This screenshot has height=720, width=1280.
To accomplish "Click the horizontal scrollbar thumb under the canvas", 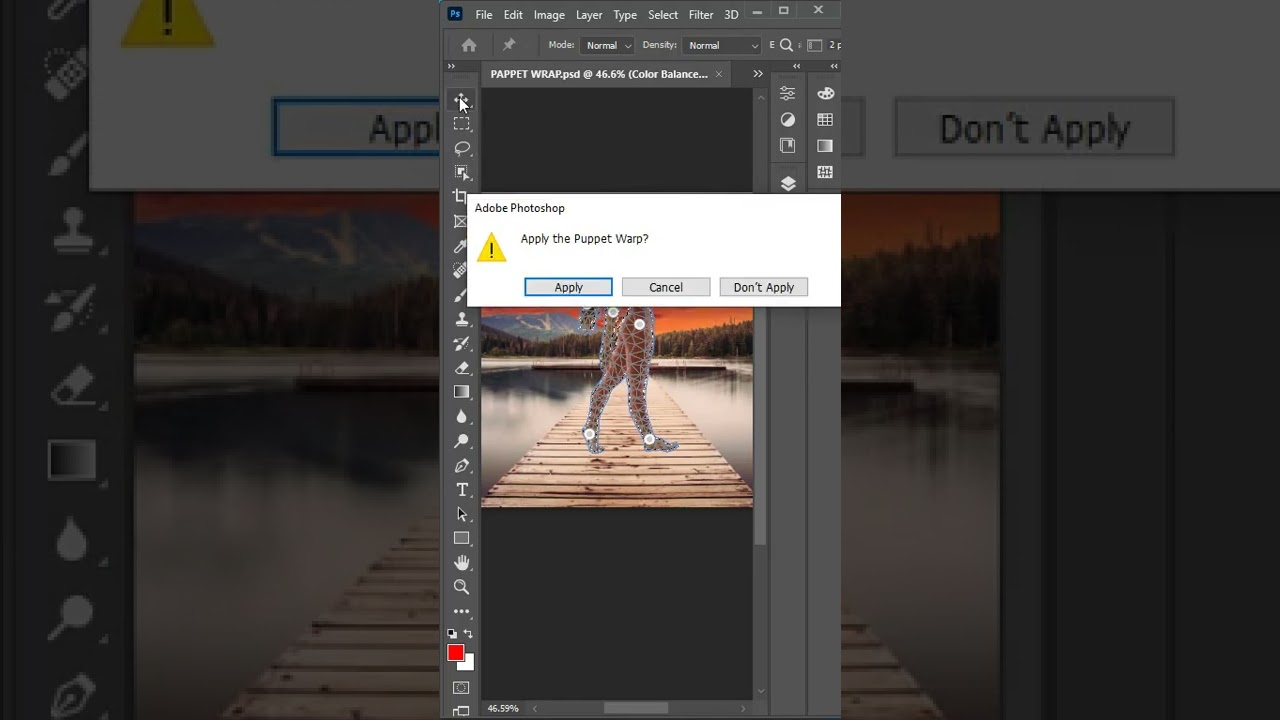I will click(x=636, y=708).
